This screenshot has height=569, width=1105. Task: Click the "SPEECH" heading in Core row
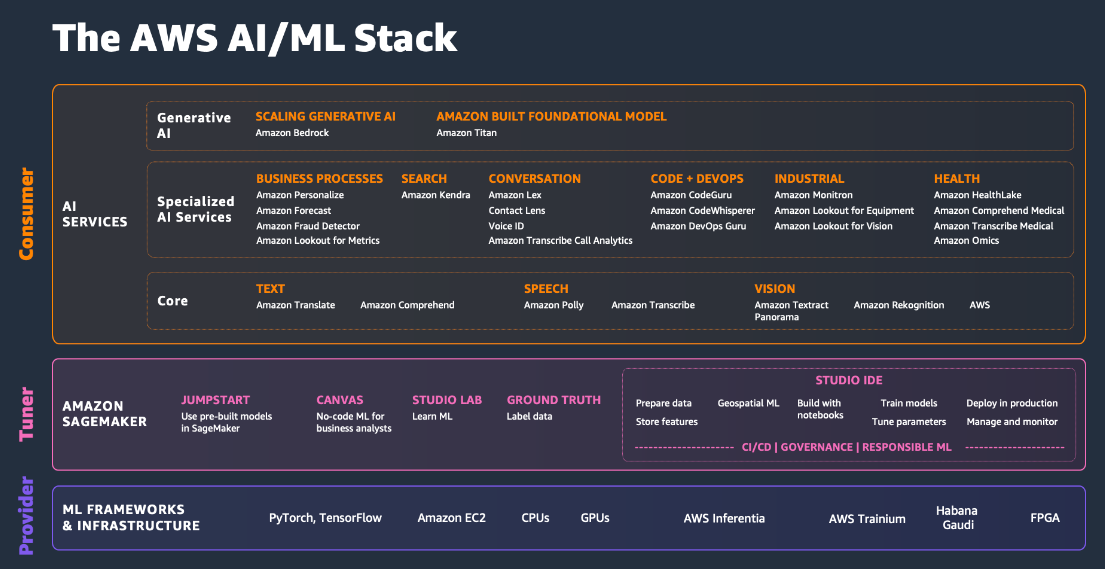tap(546, 289)
